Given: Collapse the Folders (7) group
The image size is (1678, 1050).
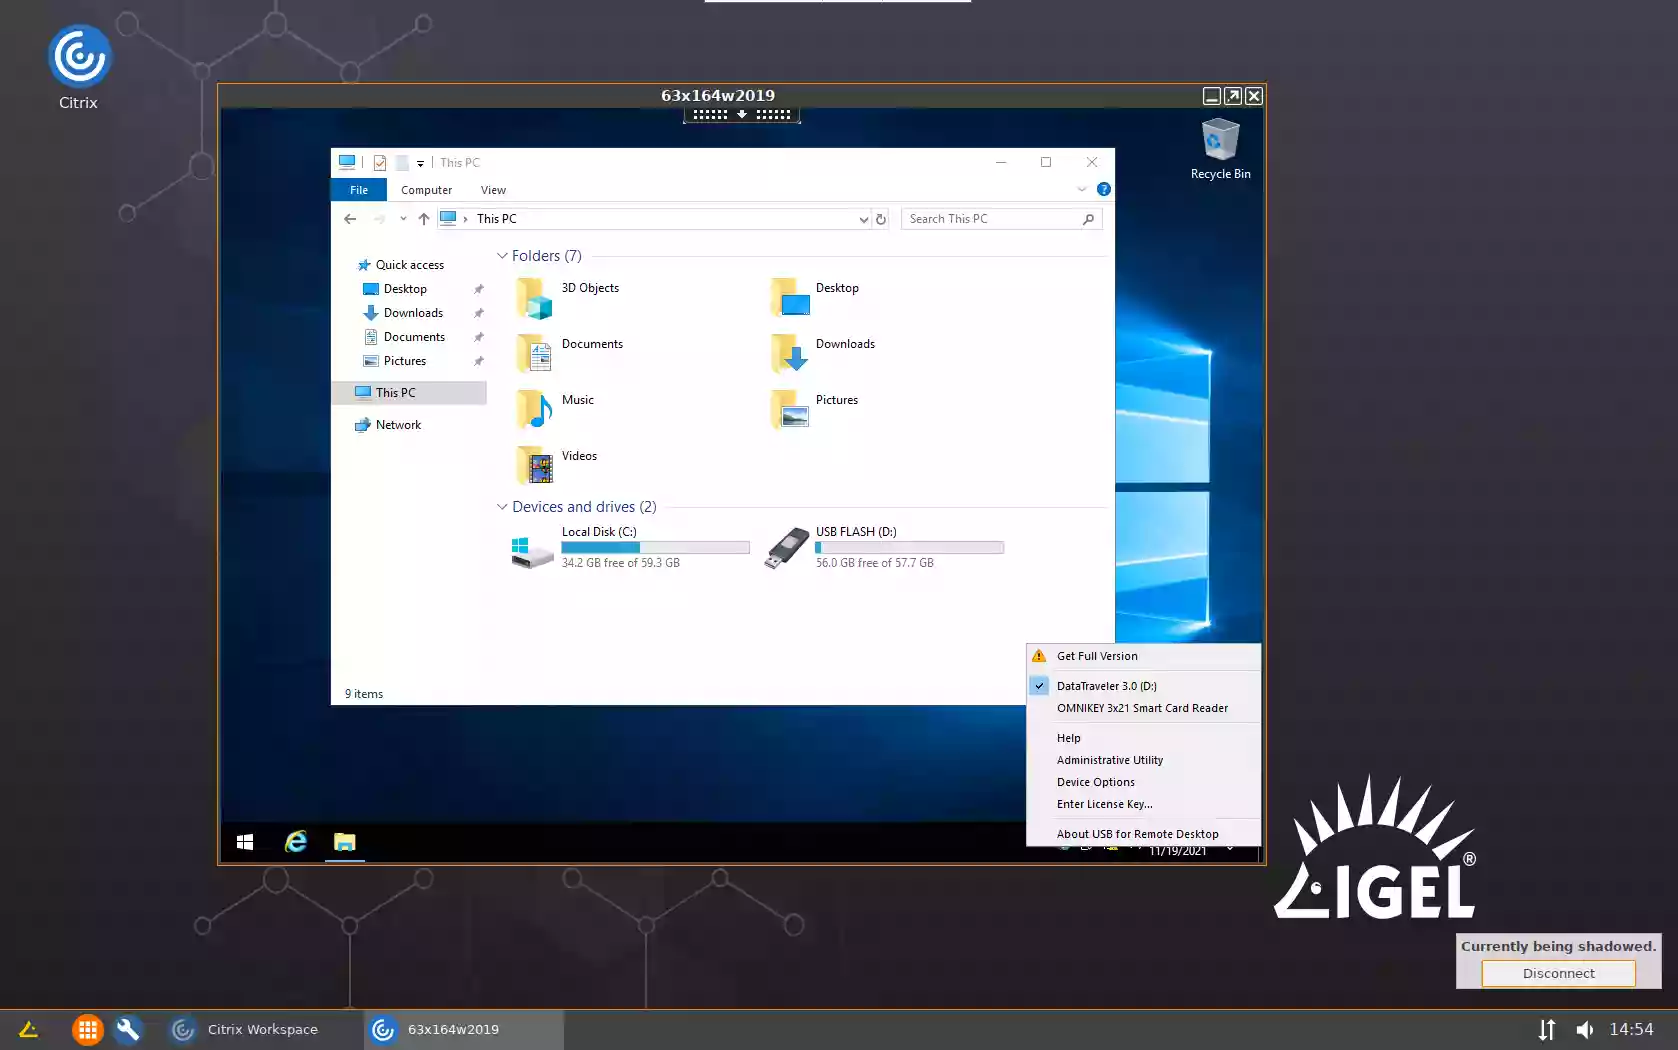Looking at the screenshot, I should [x=502, y=256].
